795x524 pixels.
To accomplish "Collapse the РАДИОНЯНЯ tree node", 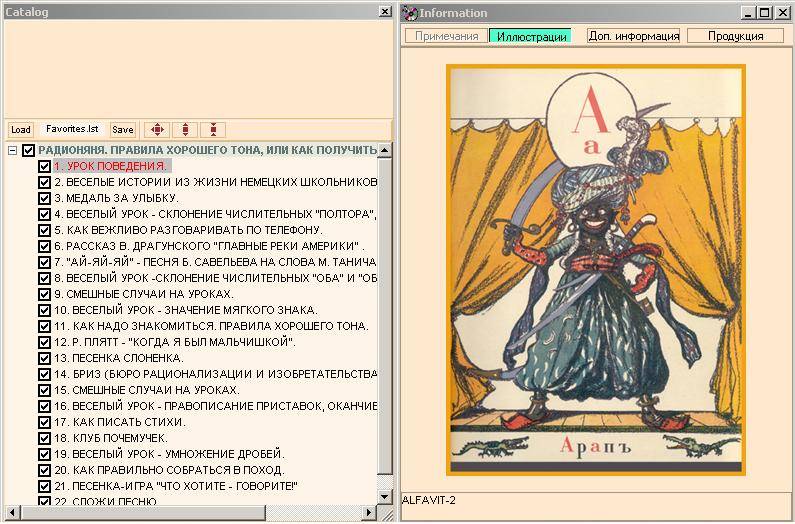I will point(13,150).
